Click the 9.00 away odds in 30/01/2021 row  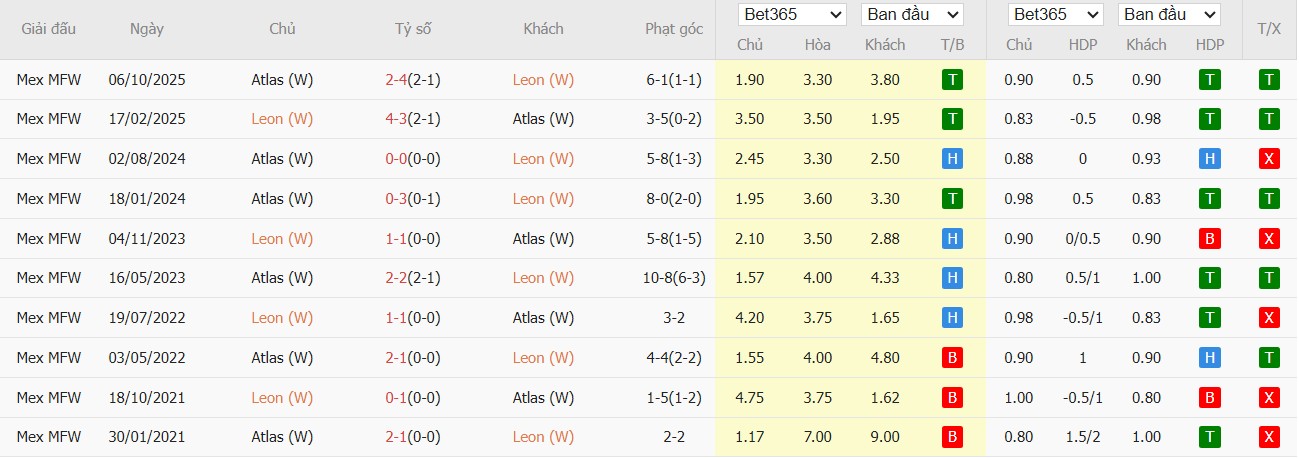click(884, 437)
